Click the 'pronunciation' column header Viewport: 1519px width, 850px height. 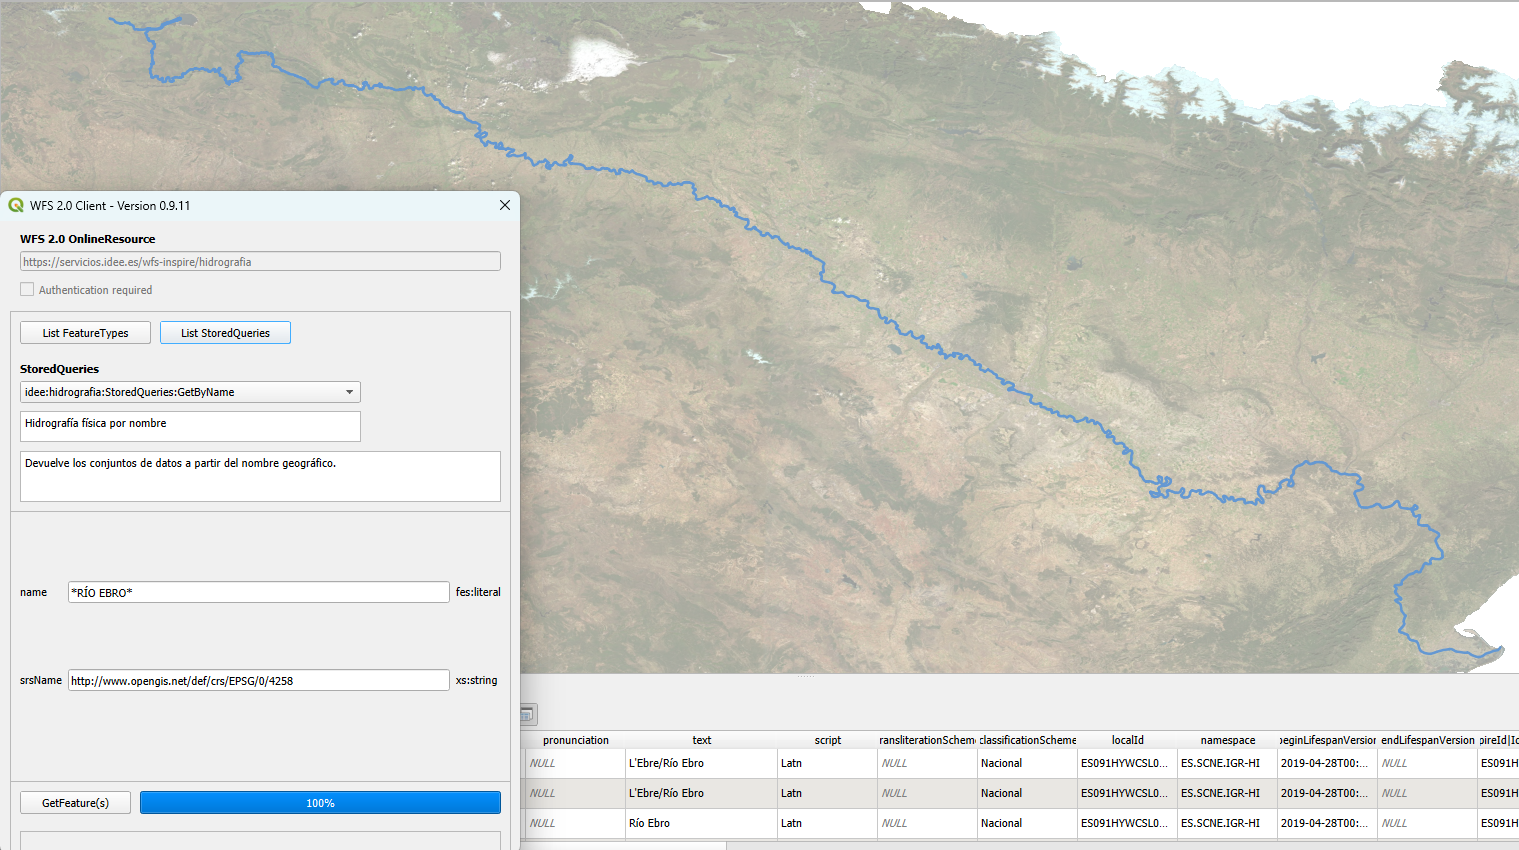(575, 740)
